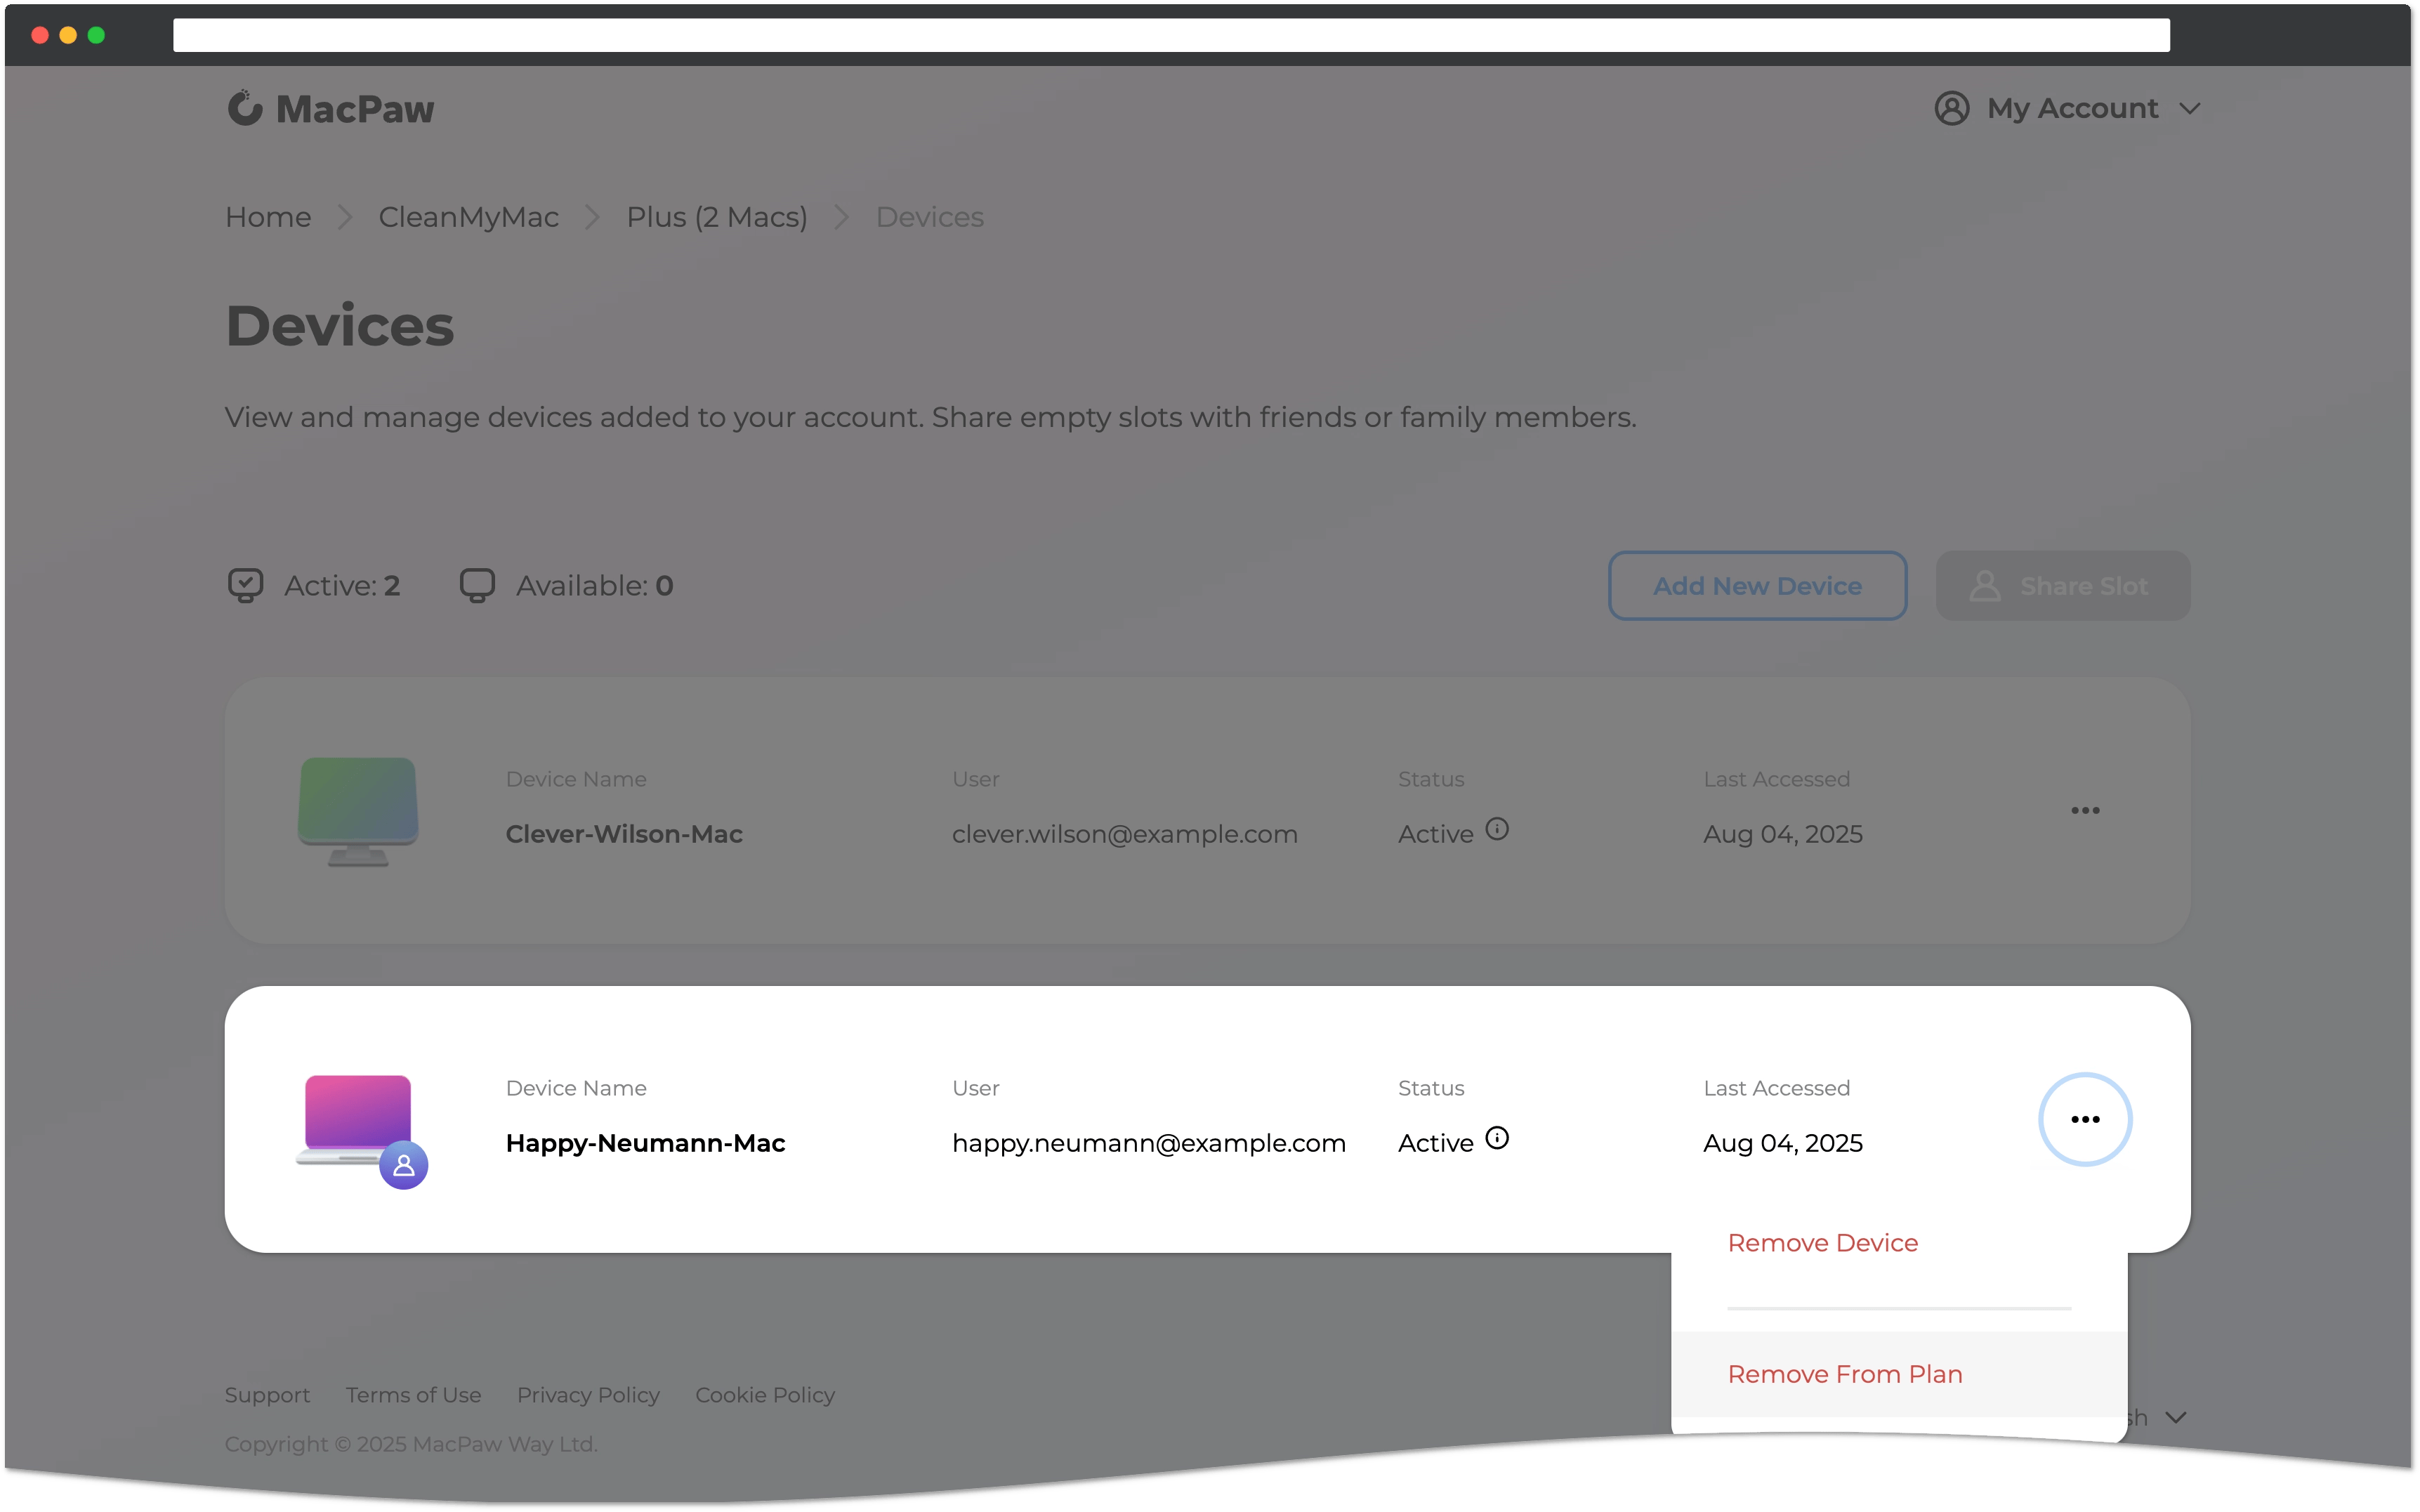This screenshot has height=1512, width=2420.
Task: Show status info for Clever-Wilson-Mac
Action: (x=1496, y=829)
